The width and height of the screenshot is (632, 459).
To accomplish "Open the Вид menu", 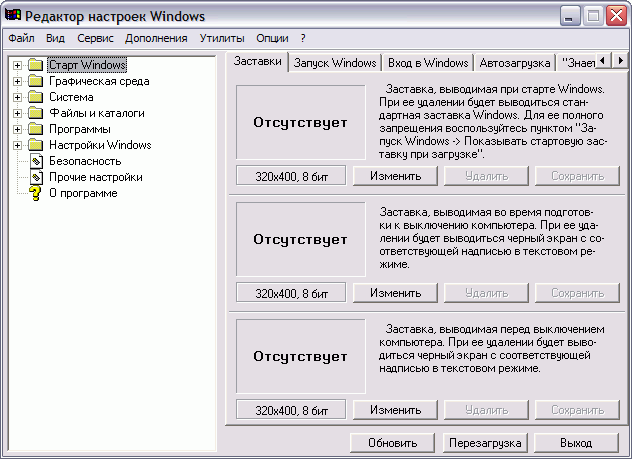I will pyautogui.click(x=55, y=38).
